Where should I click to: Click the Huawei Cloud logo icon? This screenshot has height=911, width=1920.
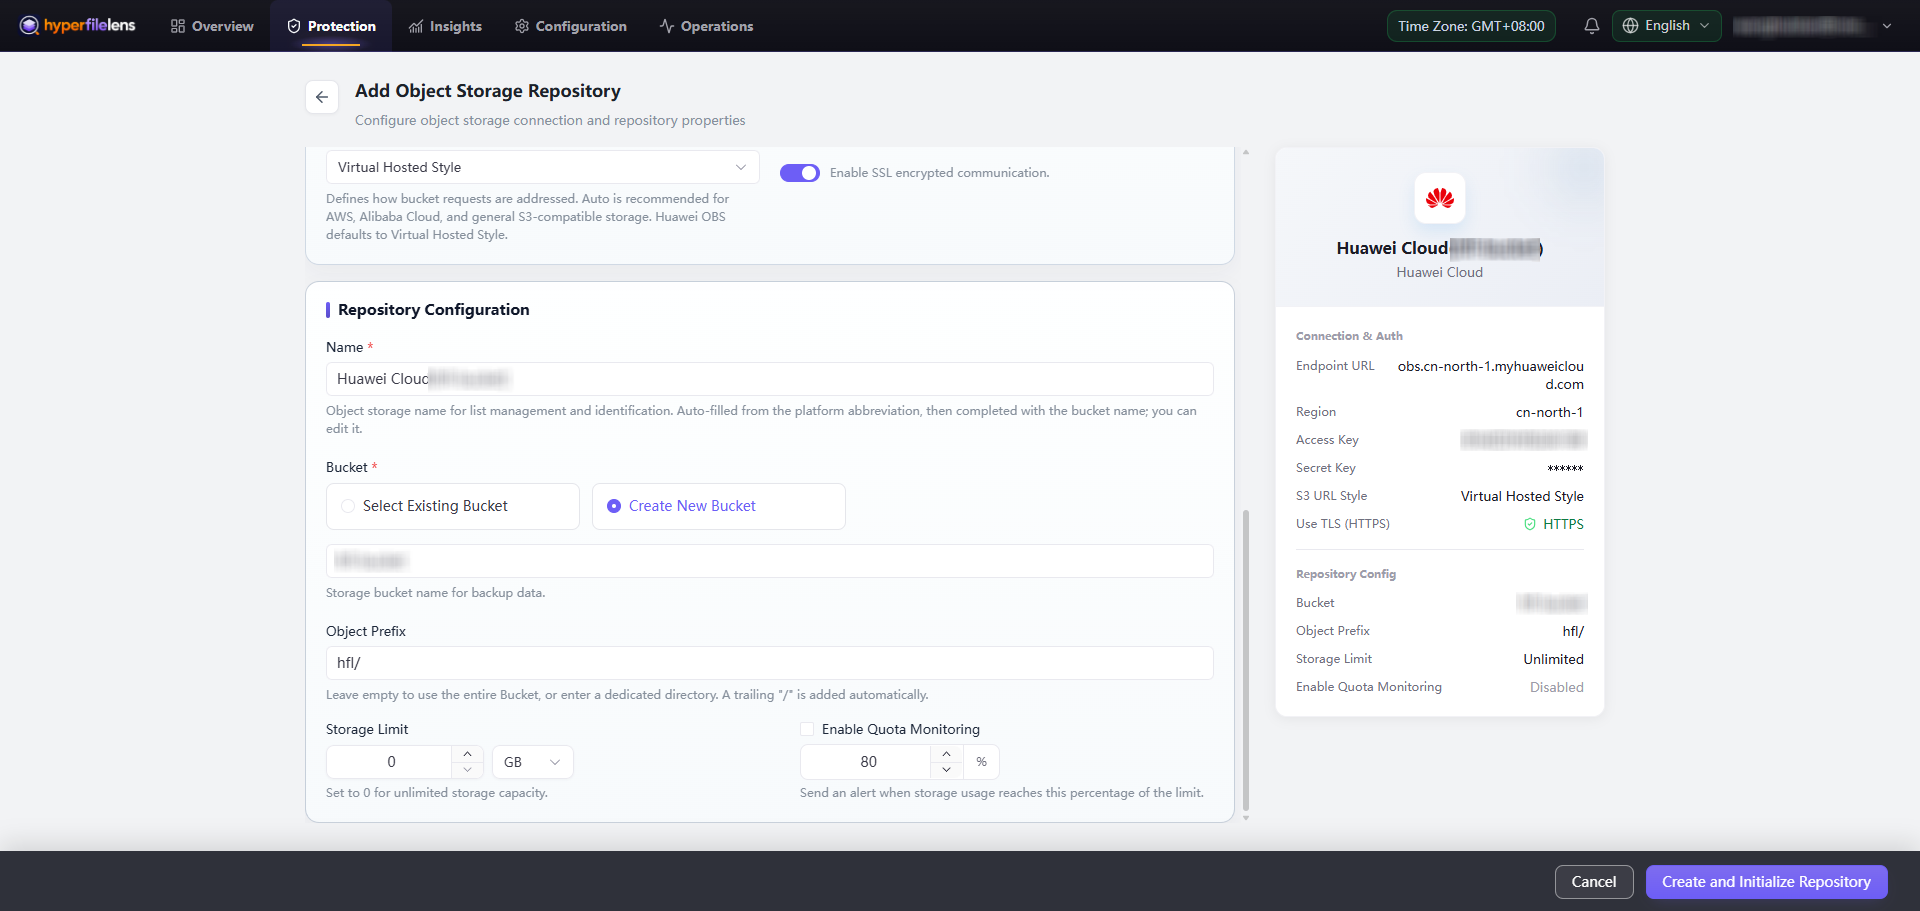point(1440,198)
